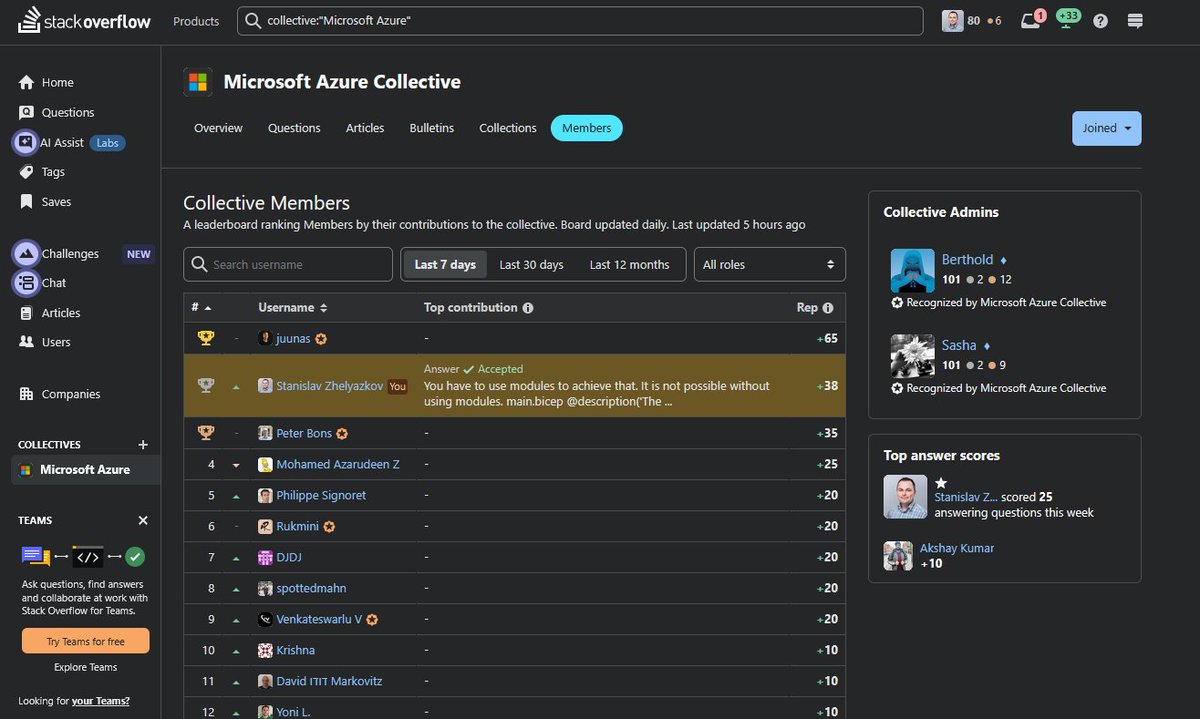Switch to the Bulletins tab
Image resolution: width=1200 pixels, height=719 pixels.
[432, 128]
